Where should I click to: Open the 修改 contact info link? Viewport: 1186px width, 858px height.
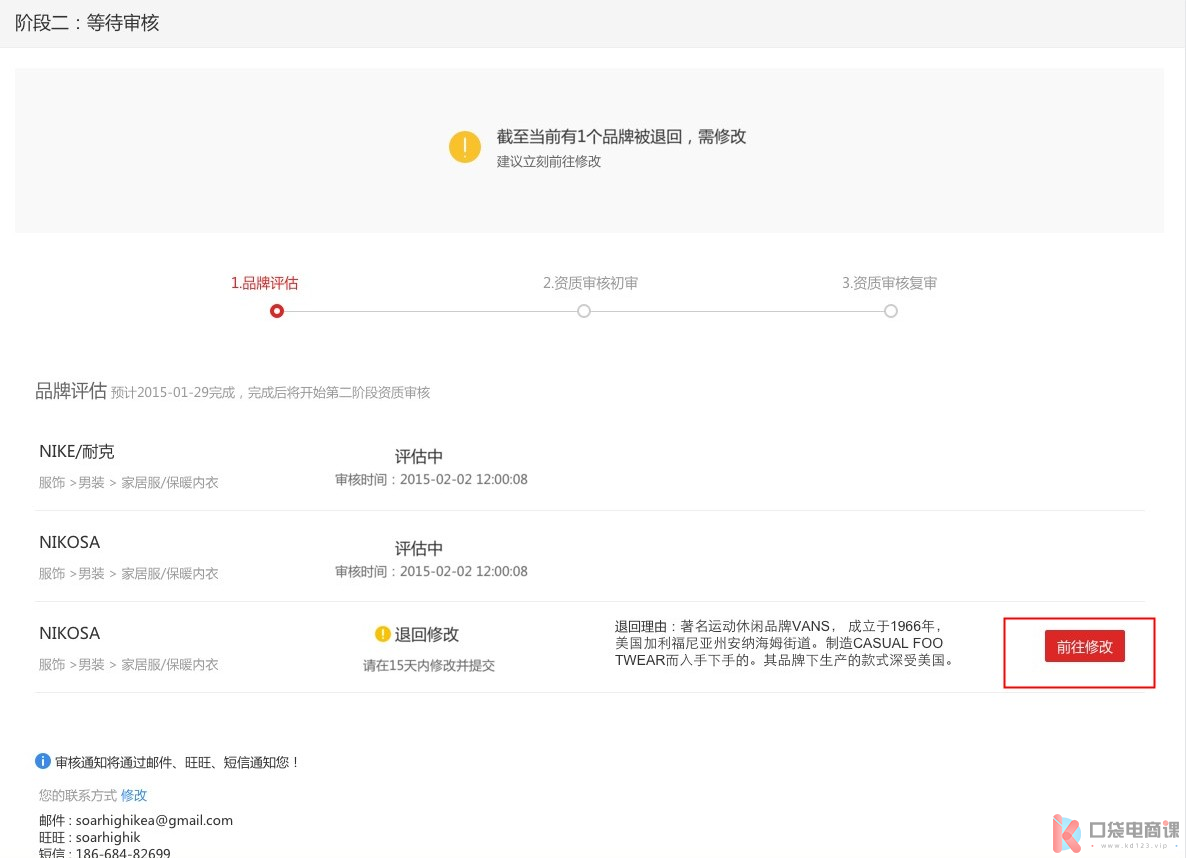tap(134, 795)
